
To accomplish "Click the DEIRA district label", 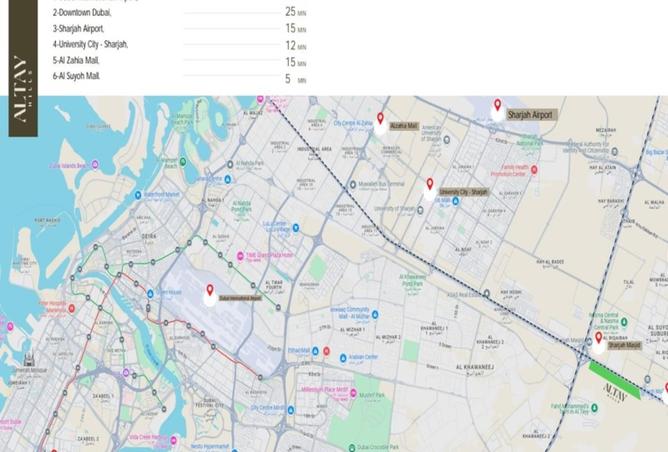I will 148,236.
